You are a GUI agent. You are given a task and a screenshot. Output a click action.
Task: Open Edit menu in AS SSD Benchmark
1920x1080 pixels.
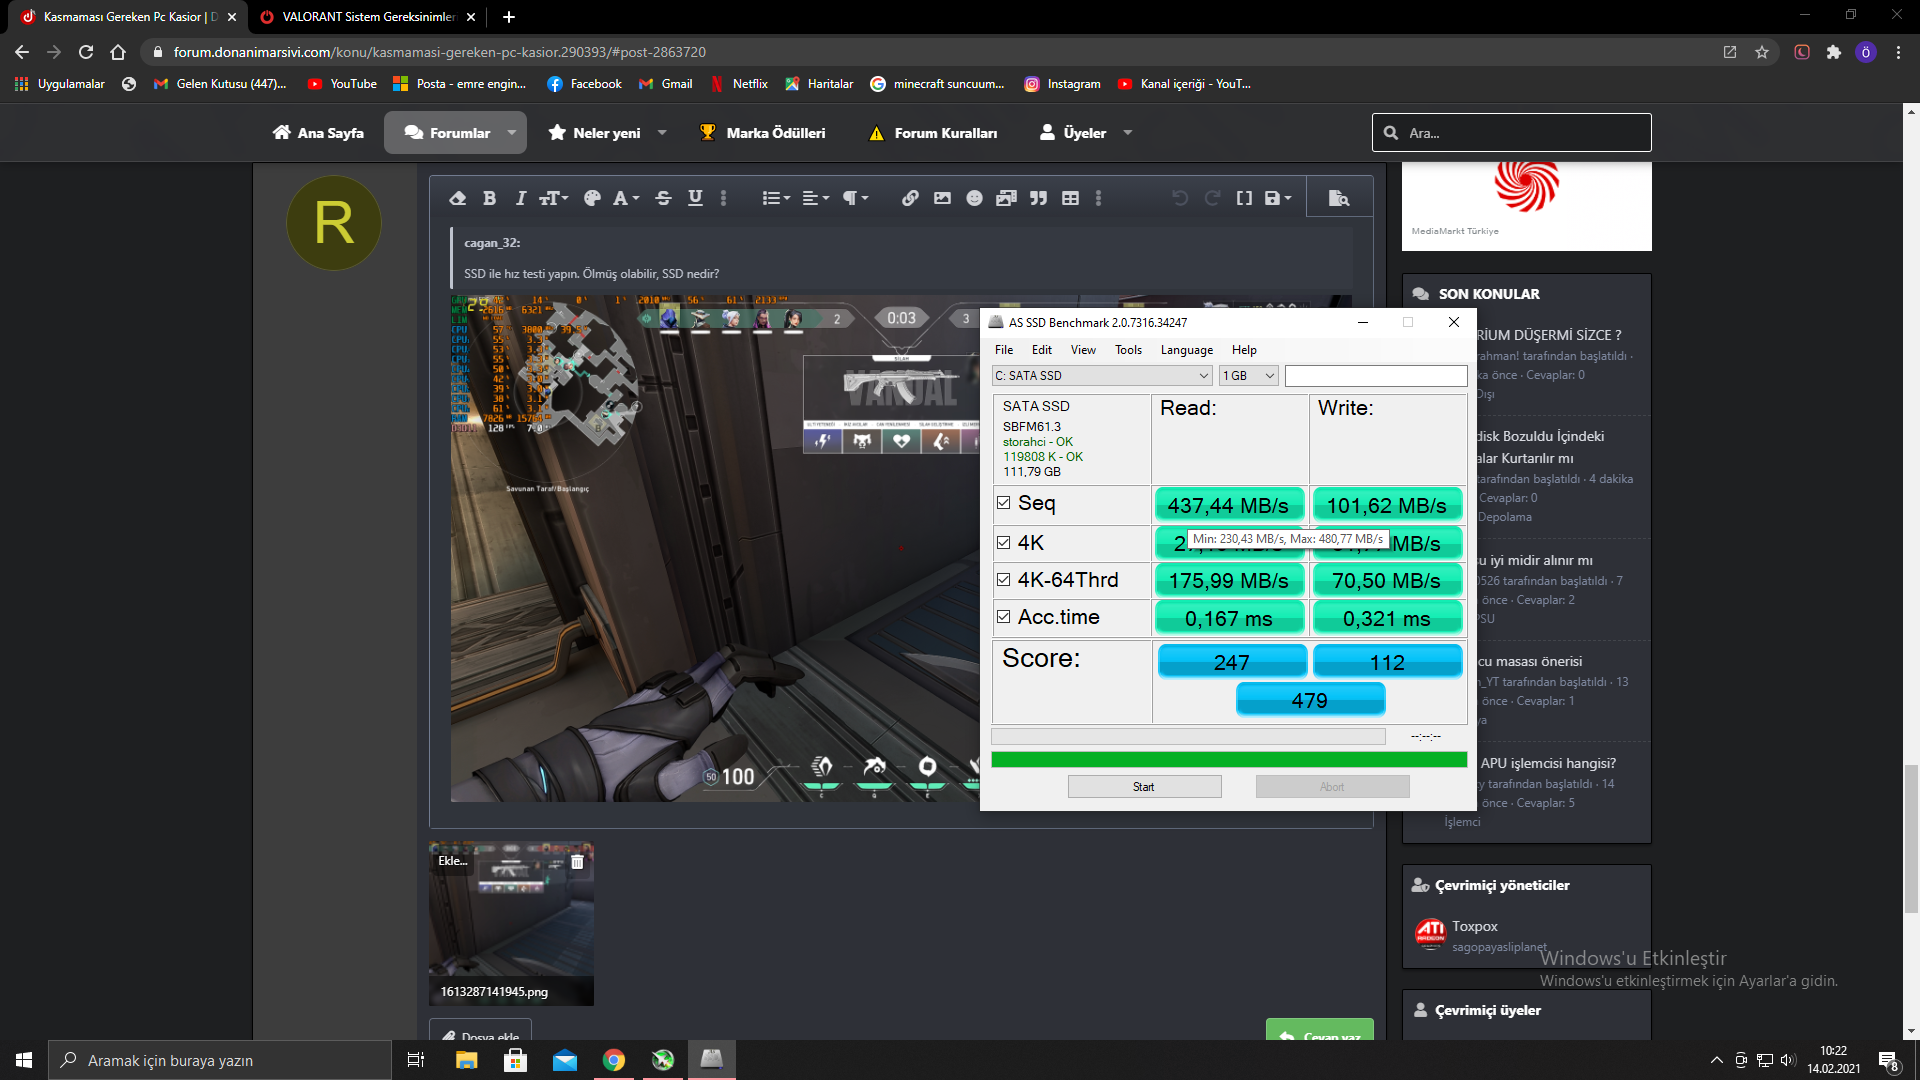(x=1042, y=350)
